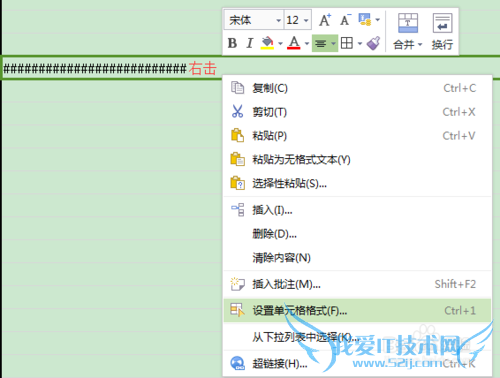
Task: Click the wrap text icon
Action: 442,23
